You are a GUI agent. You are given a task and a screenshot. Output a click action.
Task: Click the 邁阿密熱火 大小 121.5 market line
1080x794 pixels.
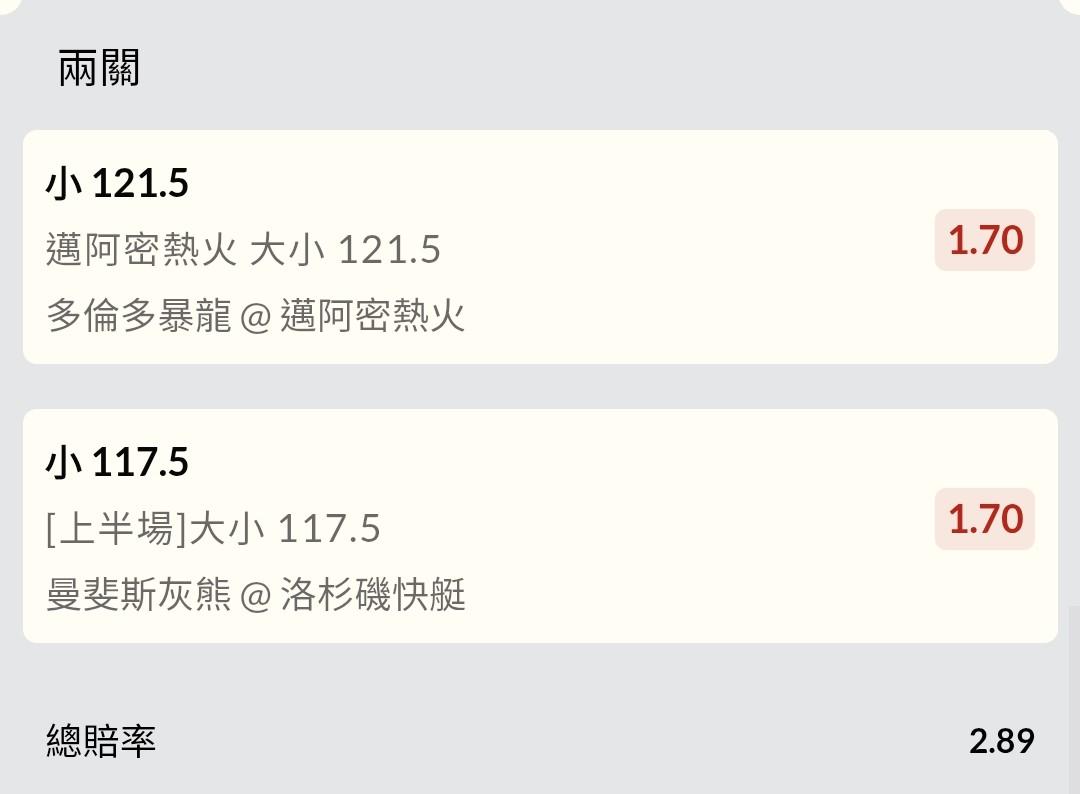click(x=243, y=250)
